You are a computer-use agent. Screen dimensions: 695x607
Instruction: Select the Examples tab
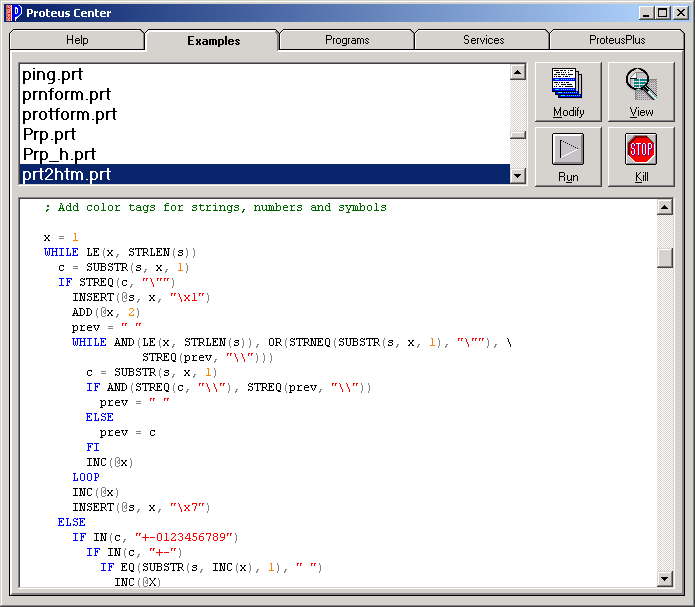click(213, 41)
